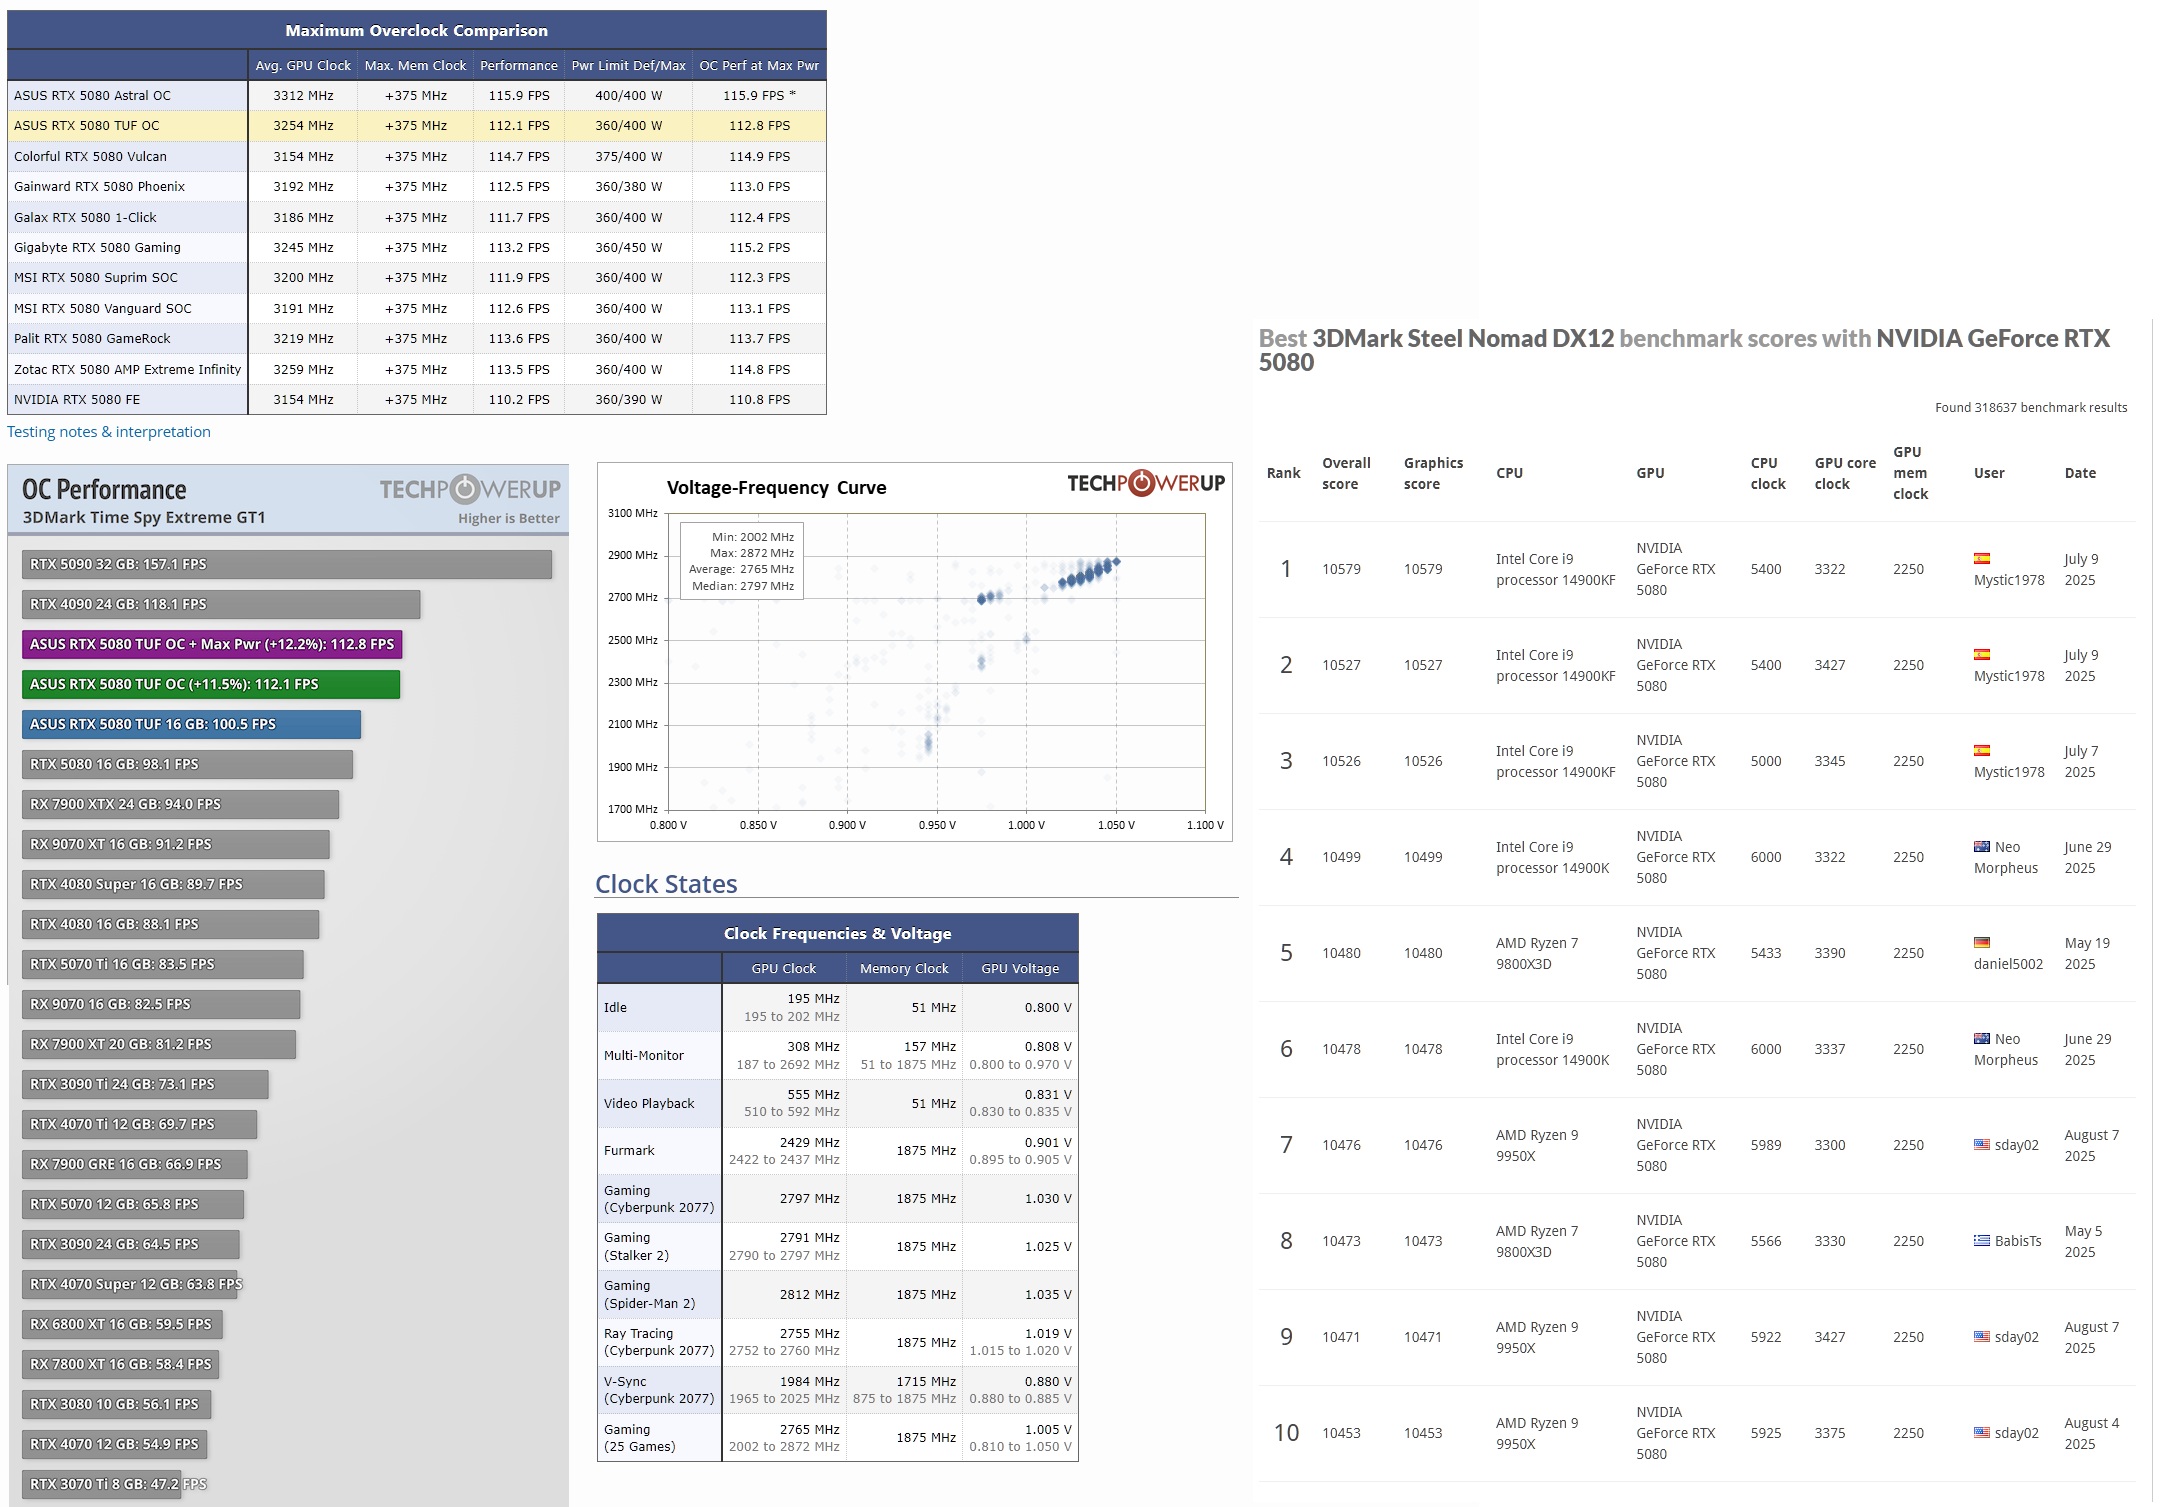This screenshot has width=2167, height=1507.
Task: Click the Gigabyte RTX 5080 Gaming row
Action: coord(417,247)
